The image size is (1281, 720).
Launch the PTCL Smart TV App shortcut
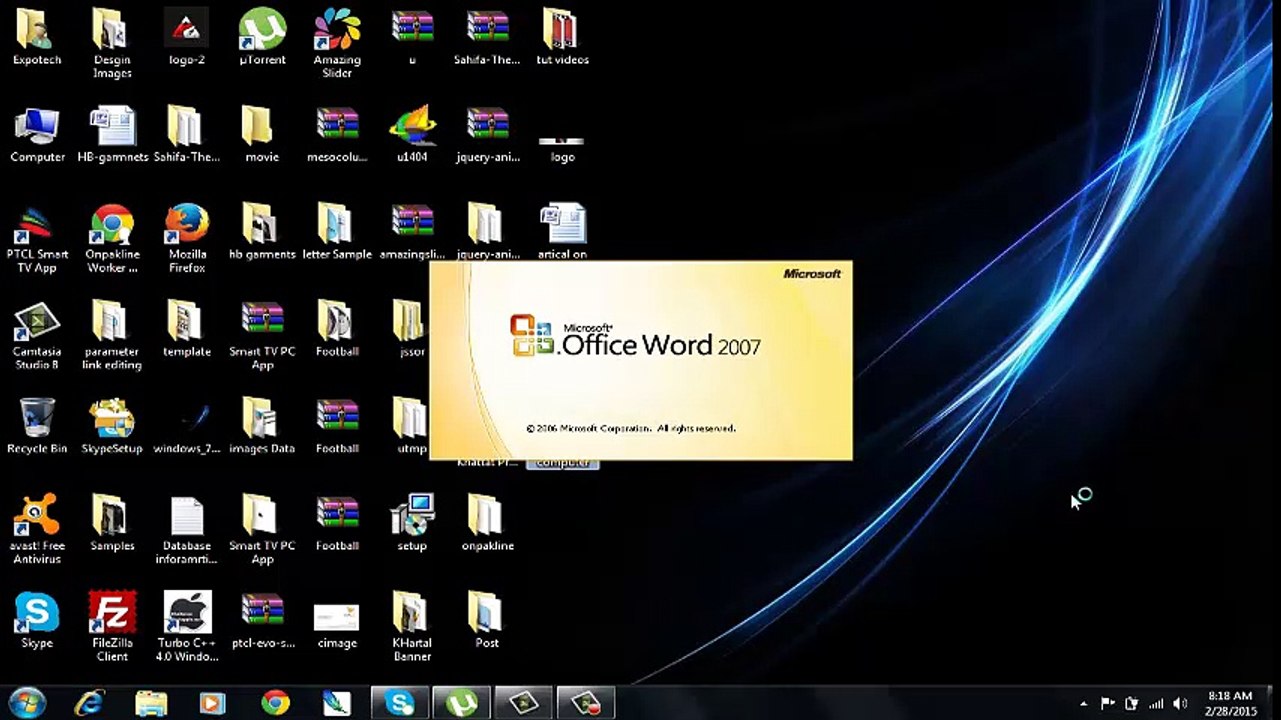37,239
